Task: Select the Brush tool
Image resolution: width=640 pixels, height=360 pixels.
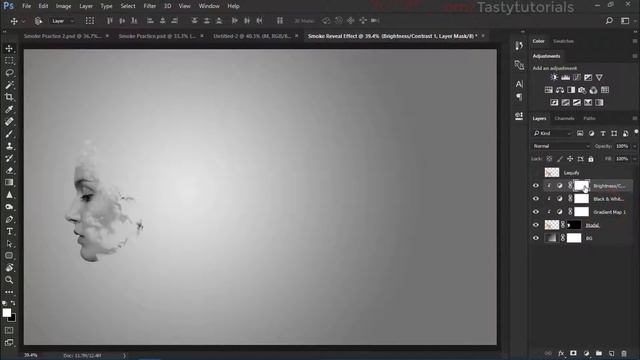Action: pos(9,134)
